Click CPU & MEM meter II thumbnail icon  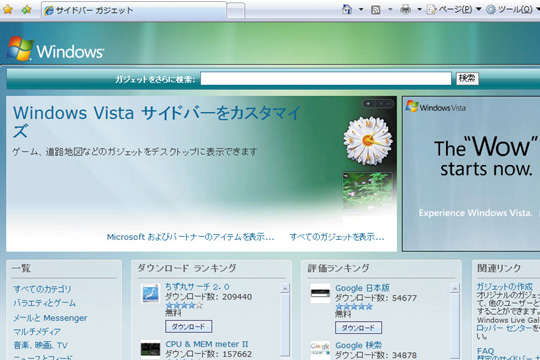point(150,349)
